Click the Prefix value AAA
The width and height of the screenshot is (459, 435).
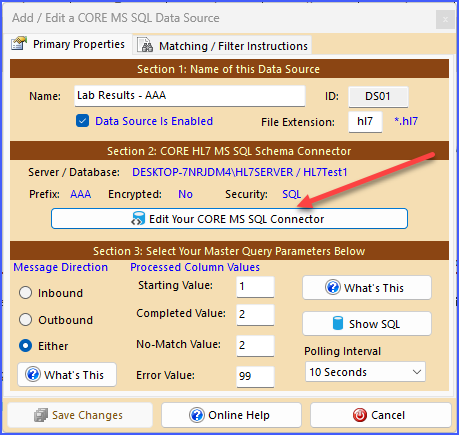pyautogui.click(x=80, y=194)
